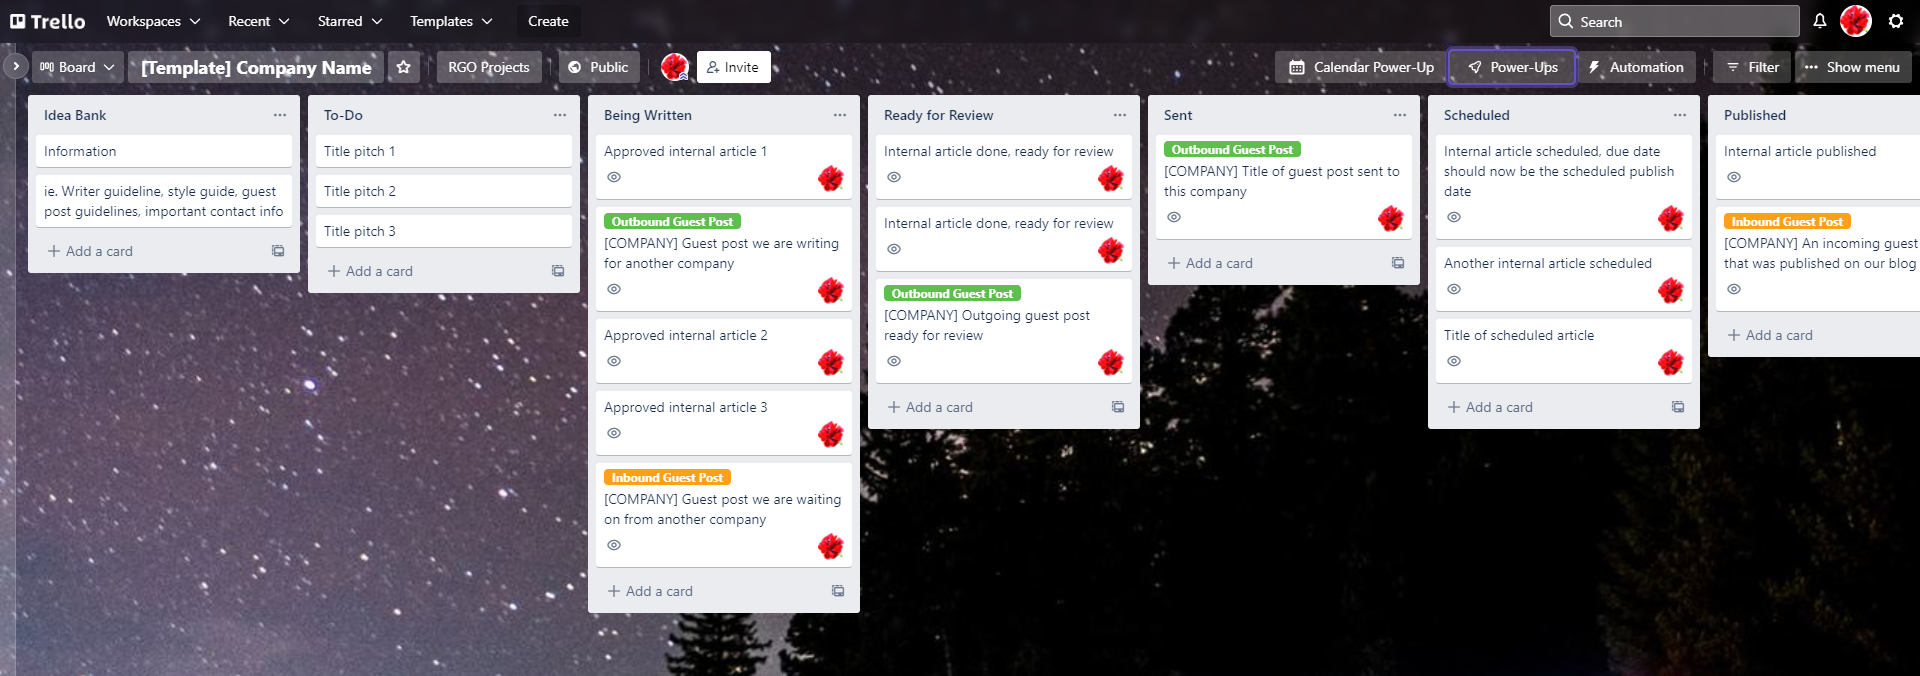Edit board title Company Name

pyautogui.click(x=256, y=67)
